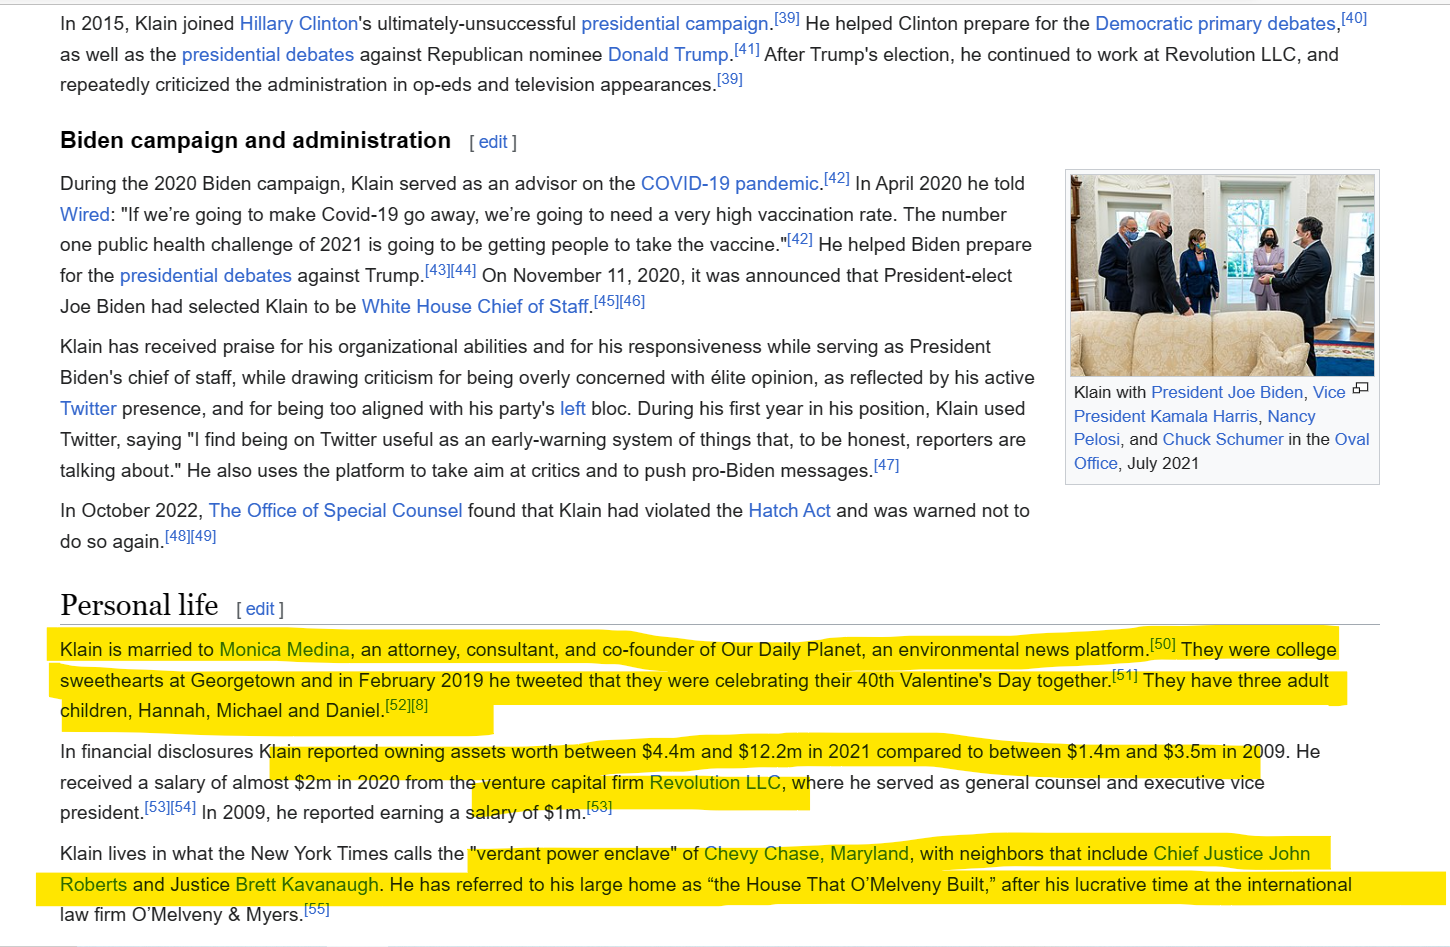Screen dimensions: 1450x947
Task: Open the presidential debates link before against Trump
Action: [x=205, y=275]
